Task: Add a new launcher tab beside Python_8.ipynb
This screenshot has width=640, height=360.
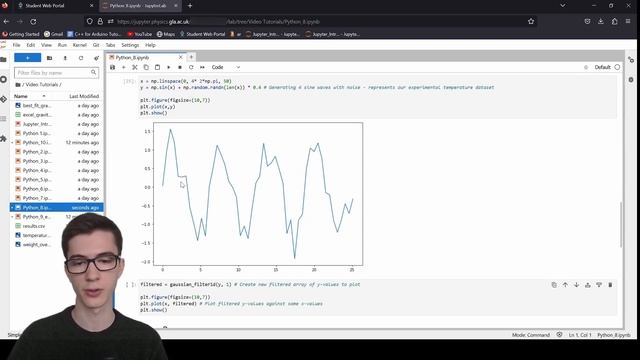Action: click(x=191, y=58)
